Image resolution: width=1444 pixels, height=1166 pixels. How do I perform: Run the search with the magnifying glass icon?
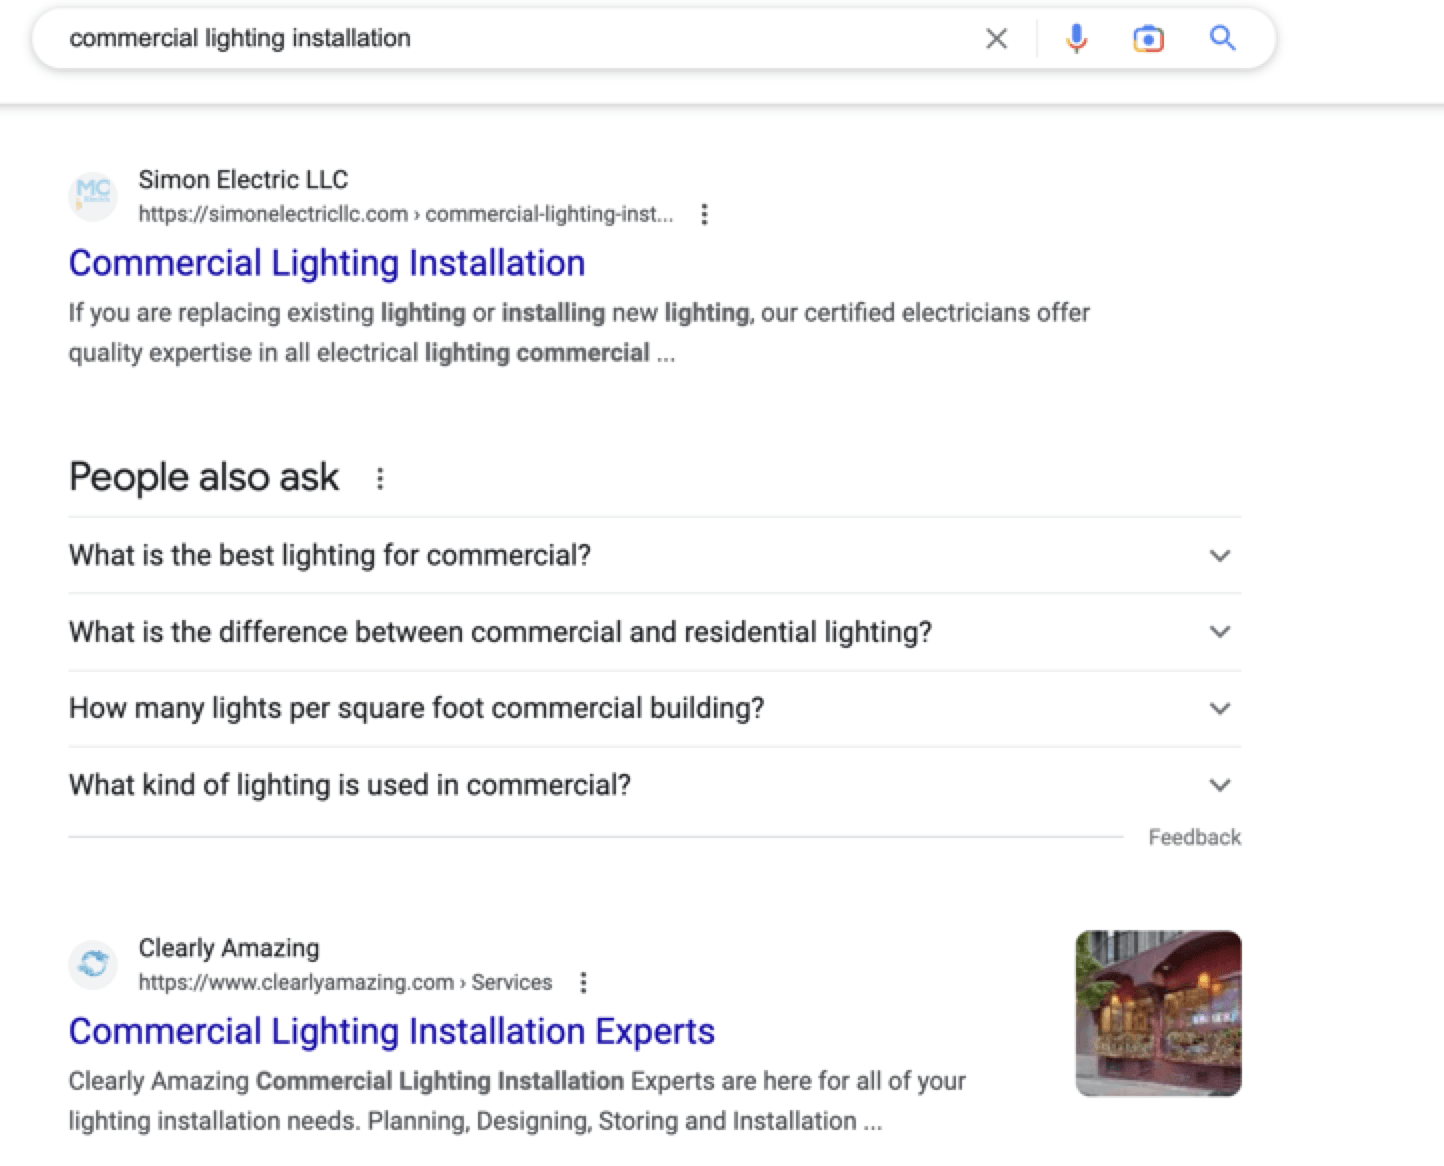pyautogui.click(x=1222, y=38)
